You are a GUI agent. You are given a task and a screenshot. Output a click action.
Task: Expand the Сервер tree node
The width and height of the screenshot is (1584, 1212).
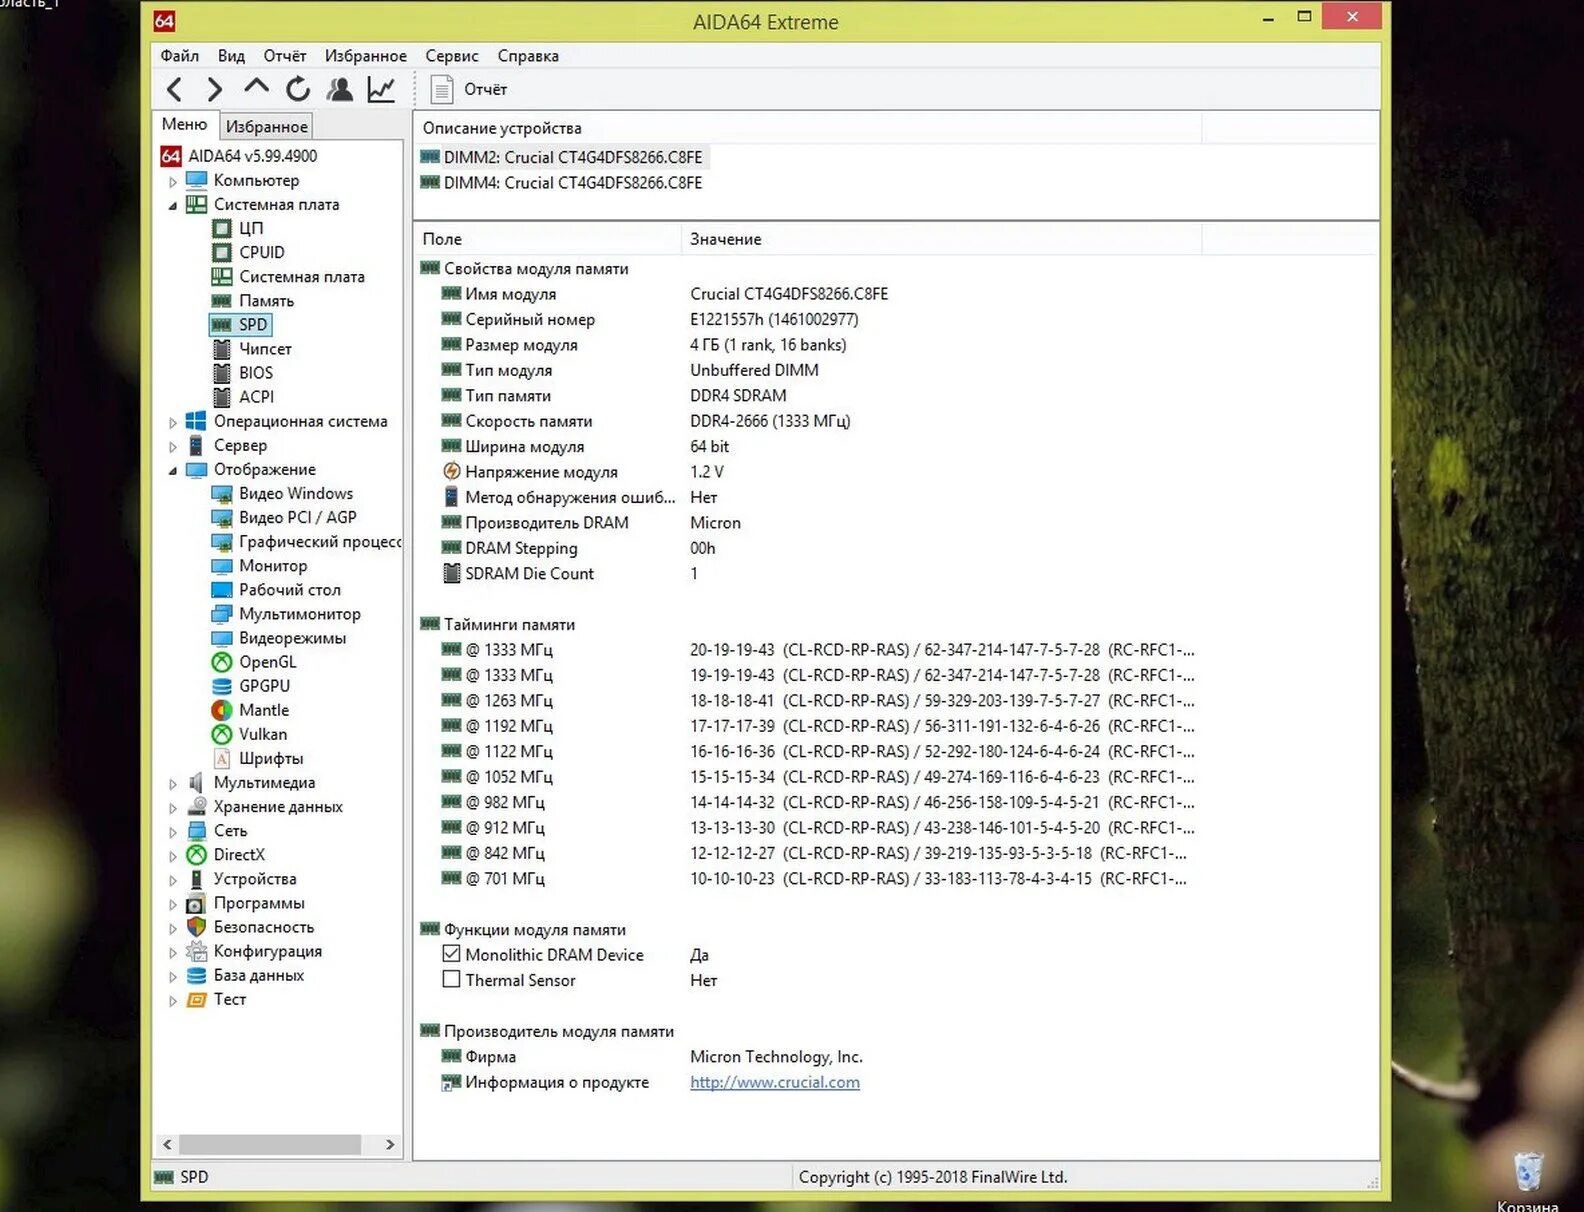click(173, 447)
